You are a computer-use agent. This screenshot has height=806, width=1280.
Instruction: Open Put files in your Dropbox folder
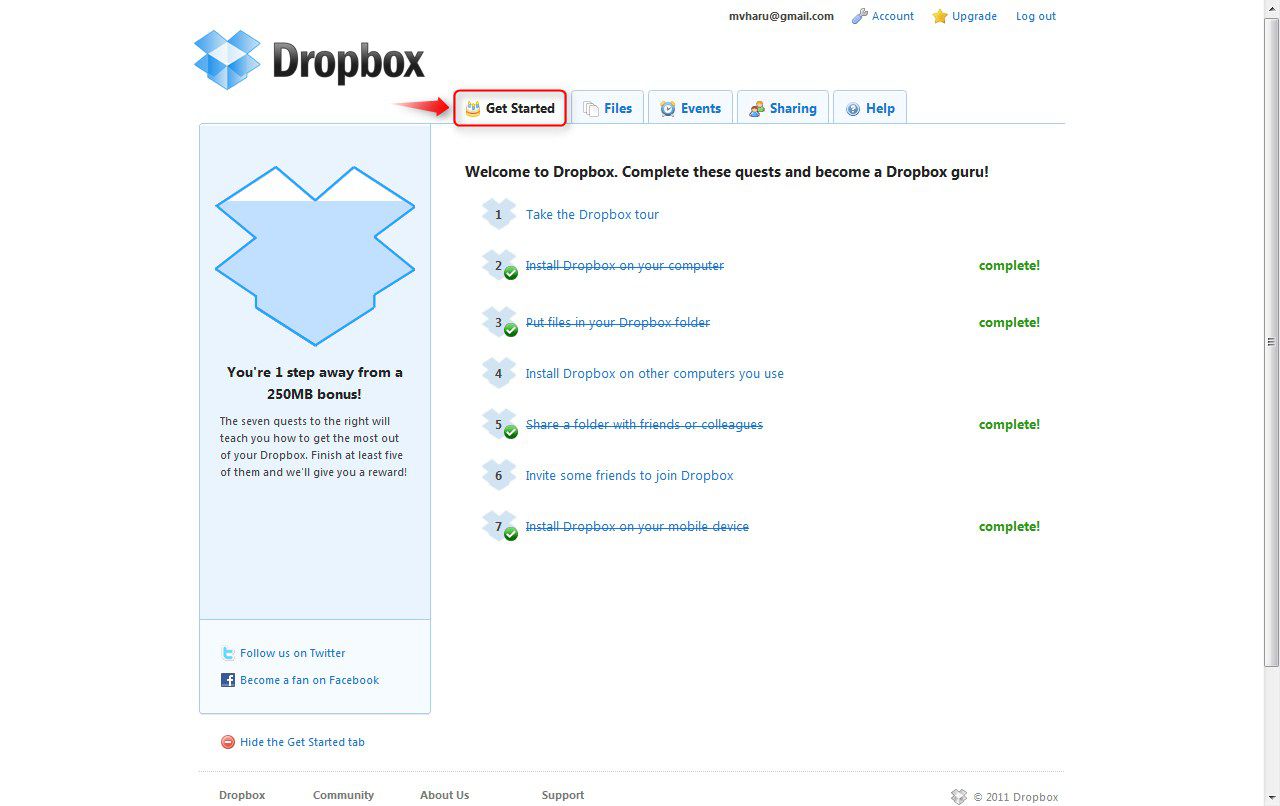(x=618, y=322)
